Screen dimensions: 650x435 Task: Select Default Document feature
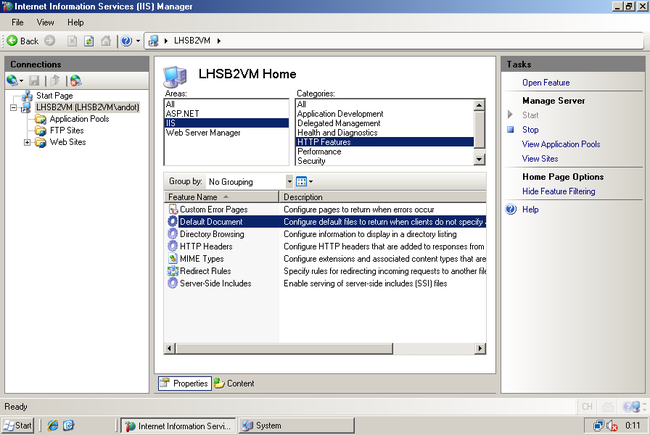[x=211, y=222]
